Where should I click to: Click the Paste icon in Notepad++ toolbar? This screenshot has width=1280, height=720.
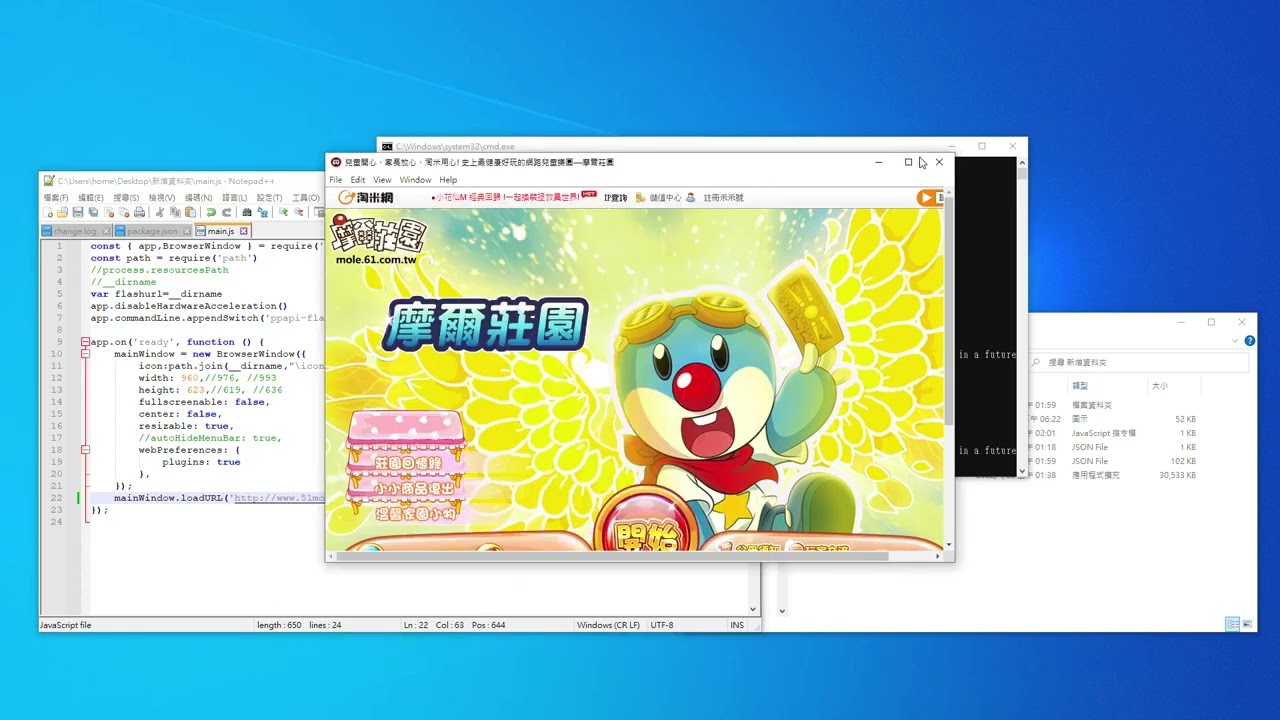tap(190, 212)
